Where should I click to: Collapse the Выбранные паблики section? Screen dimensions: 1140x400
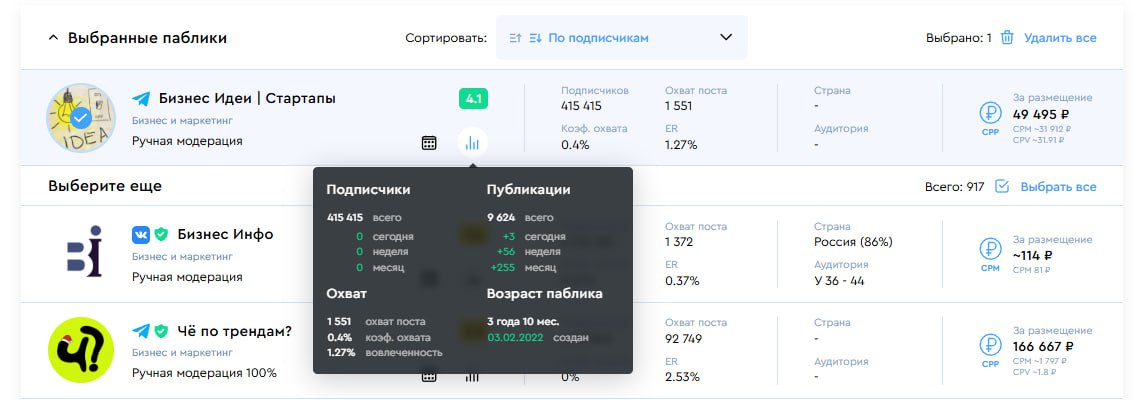[53, 38]
